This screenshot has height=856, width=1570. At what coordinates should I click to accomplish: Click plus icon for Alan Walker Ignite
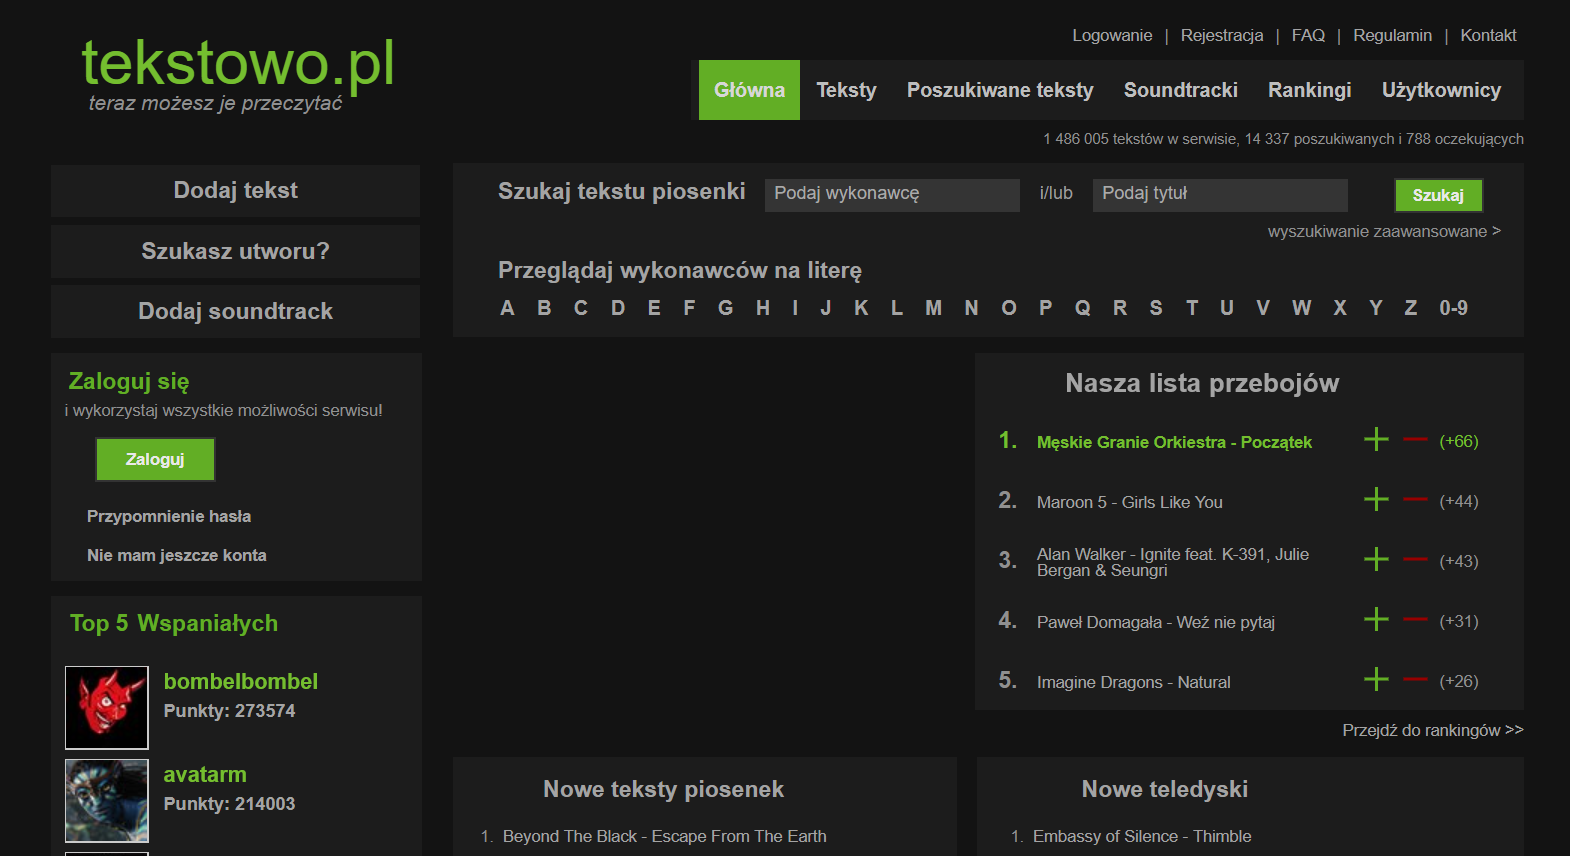[x=1376, y=560]
